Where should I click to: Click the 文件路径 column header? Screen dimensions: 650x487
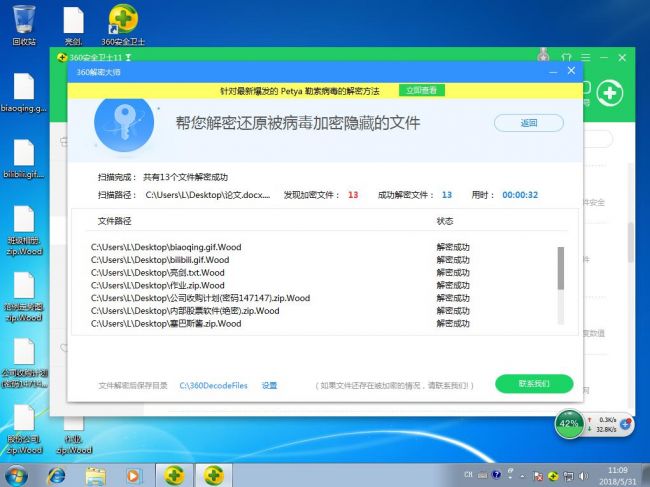point(114,221)
